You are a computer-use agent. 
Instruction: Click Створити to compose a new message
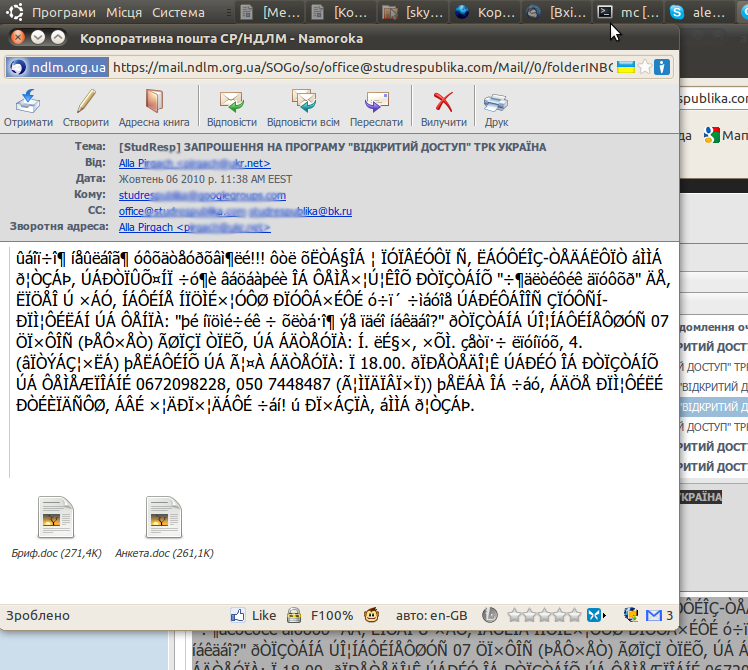coord(86,107)
